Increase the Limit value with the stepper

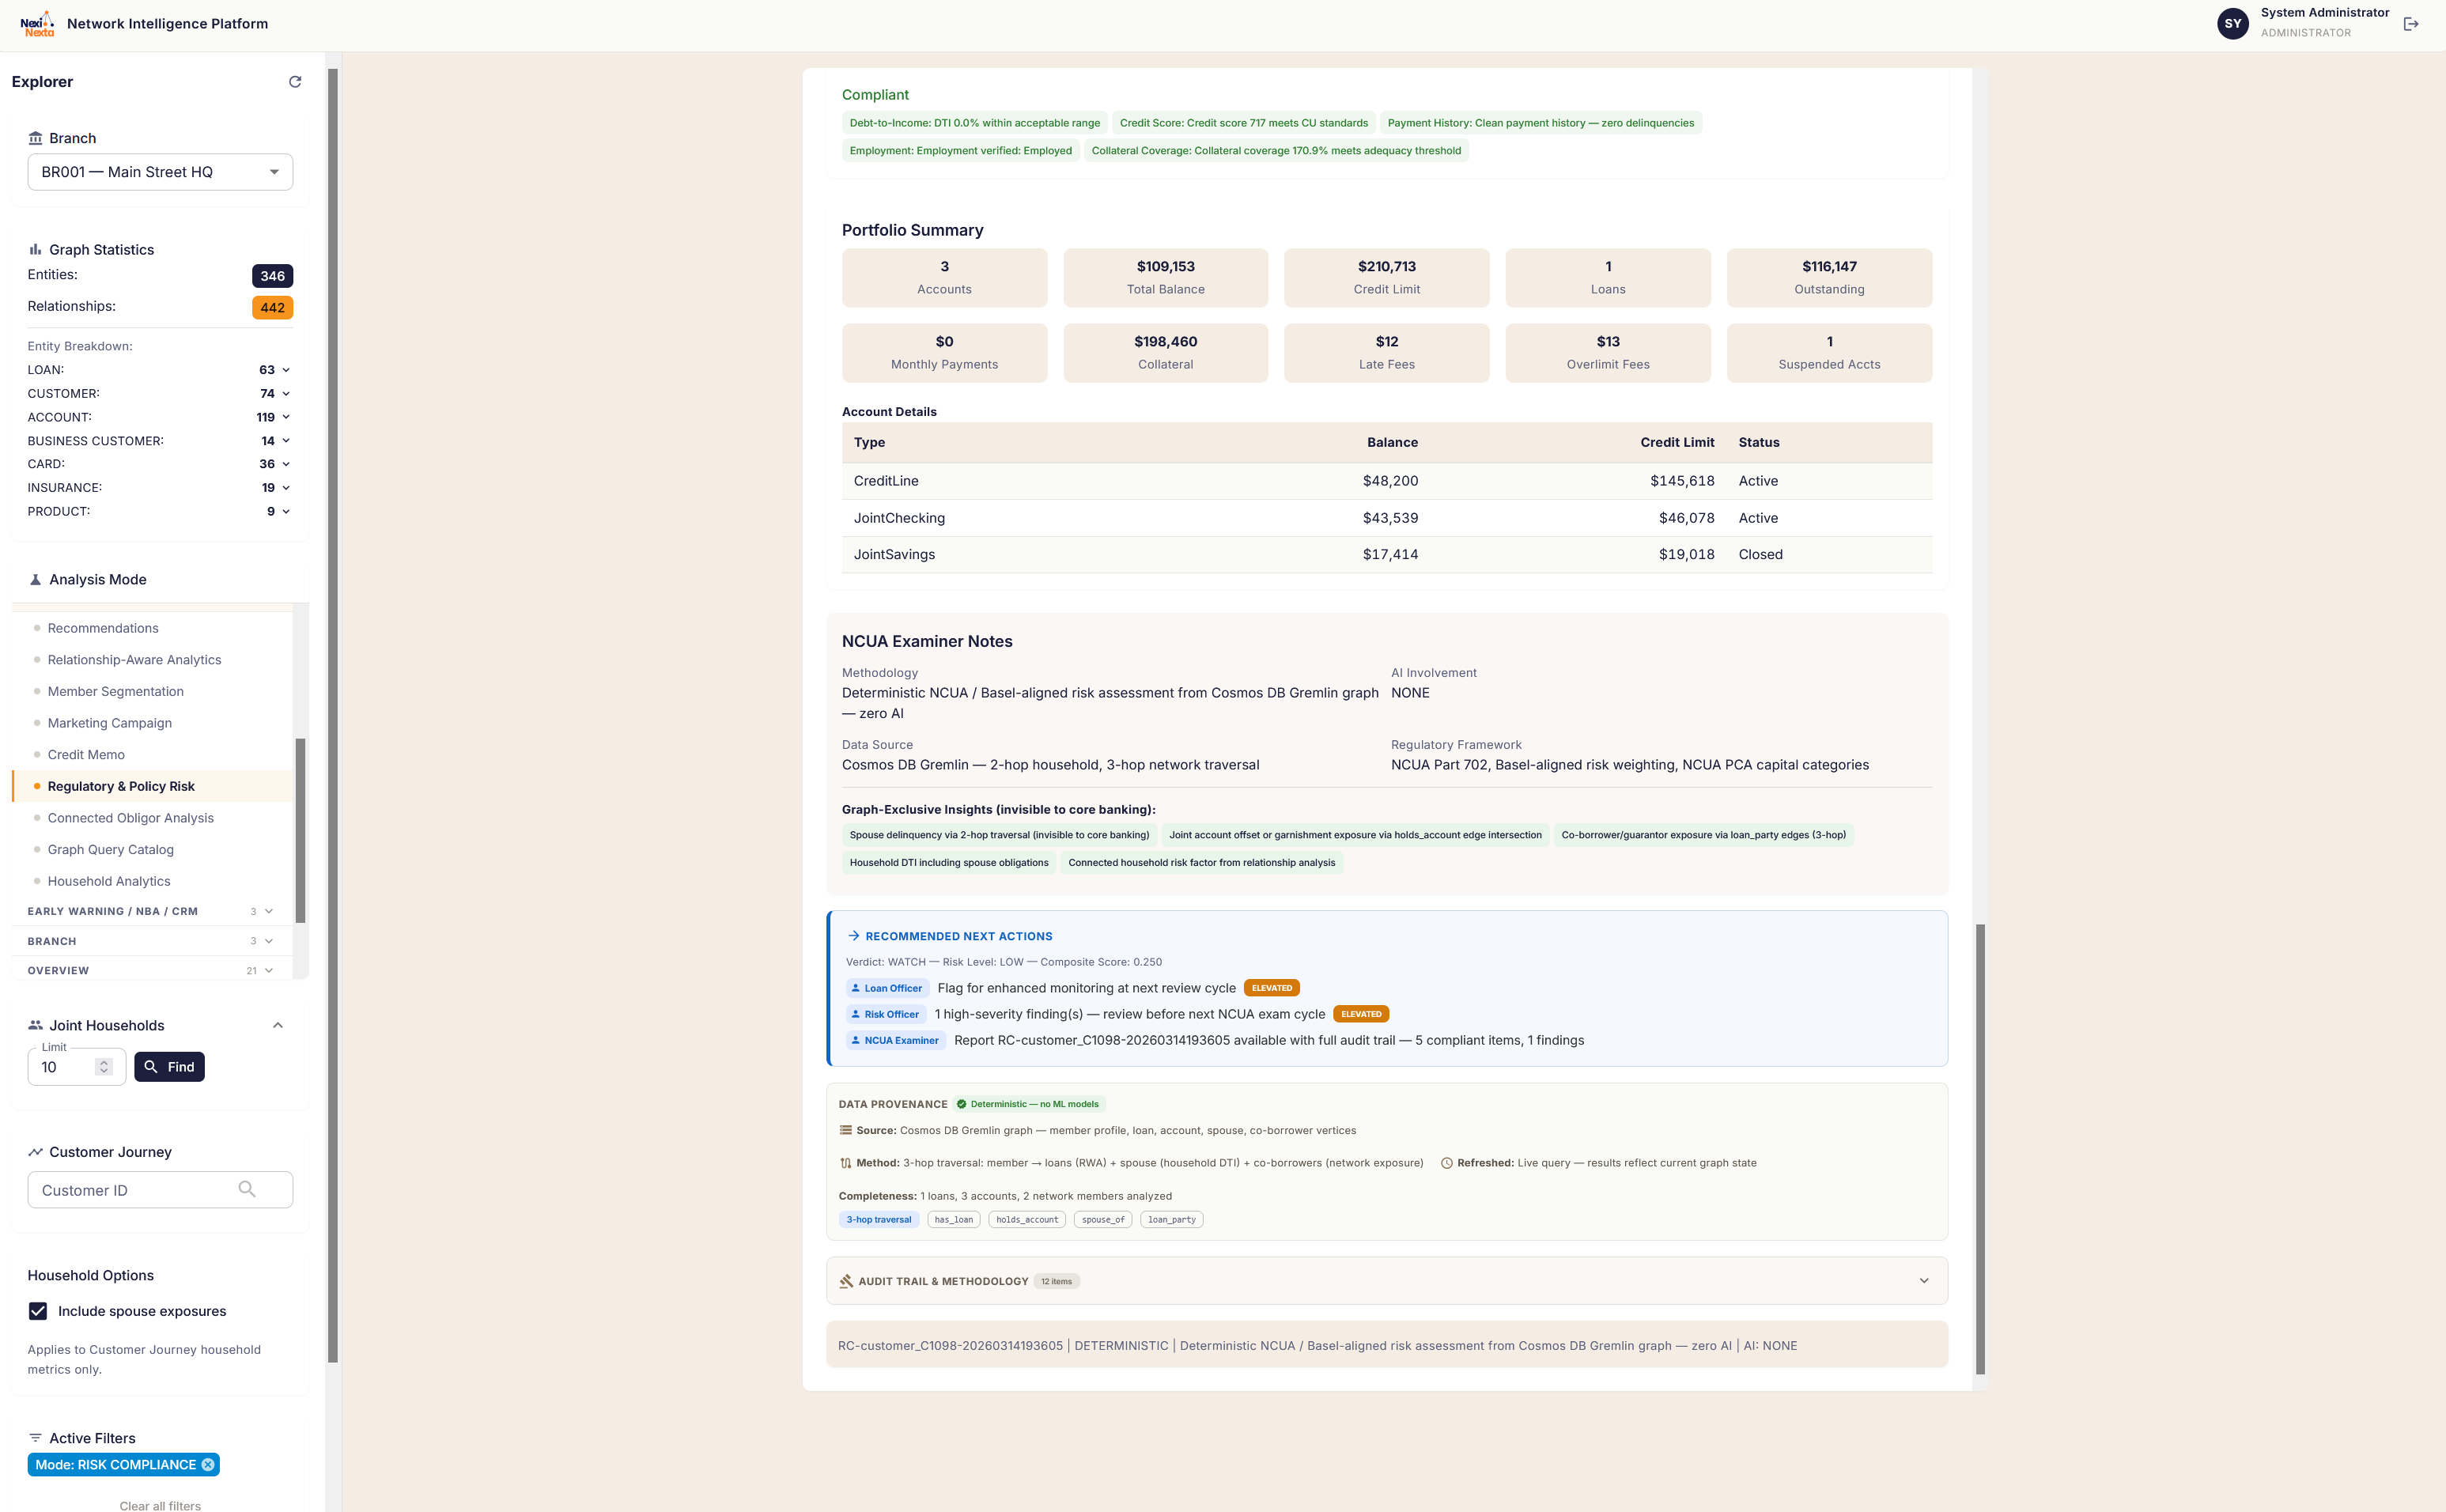103,1061
